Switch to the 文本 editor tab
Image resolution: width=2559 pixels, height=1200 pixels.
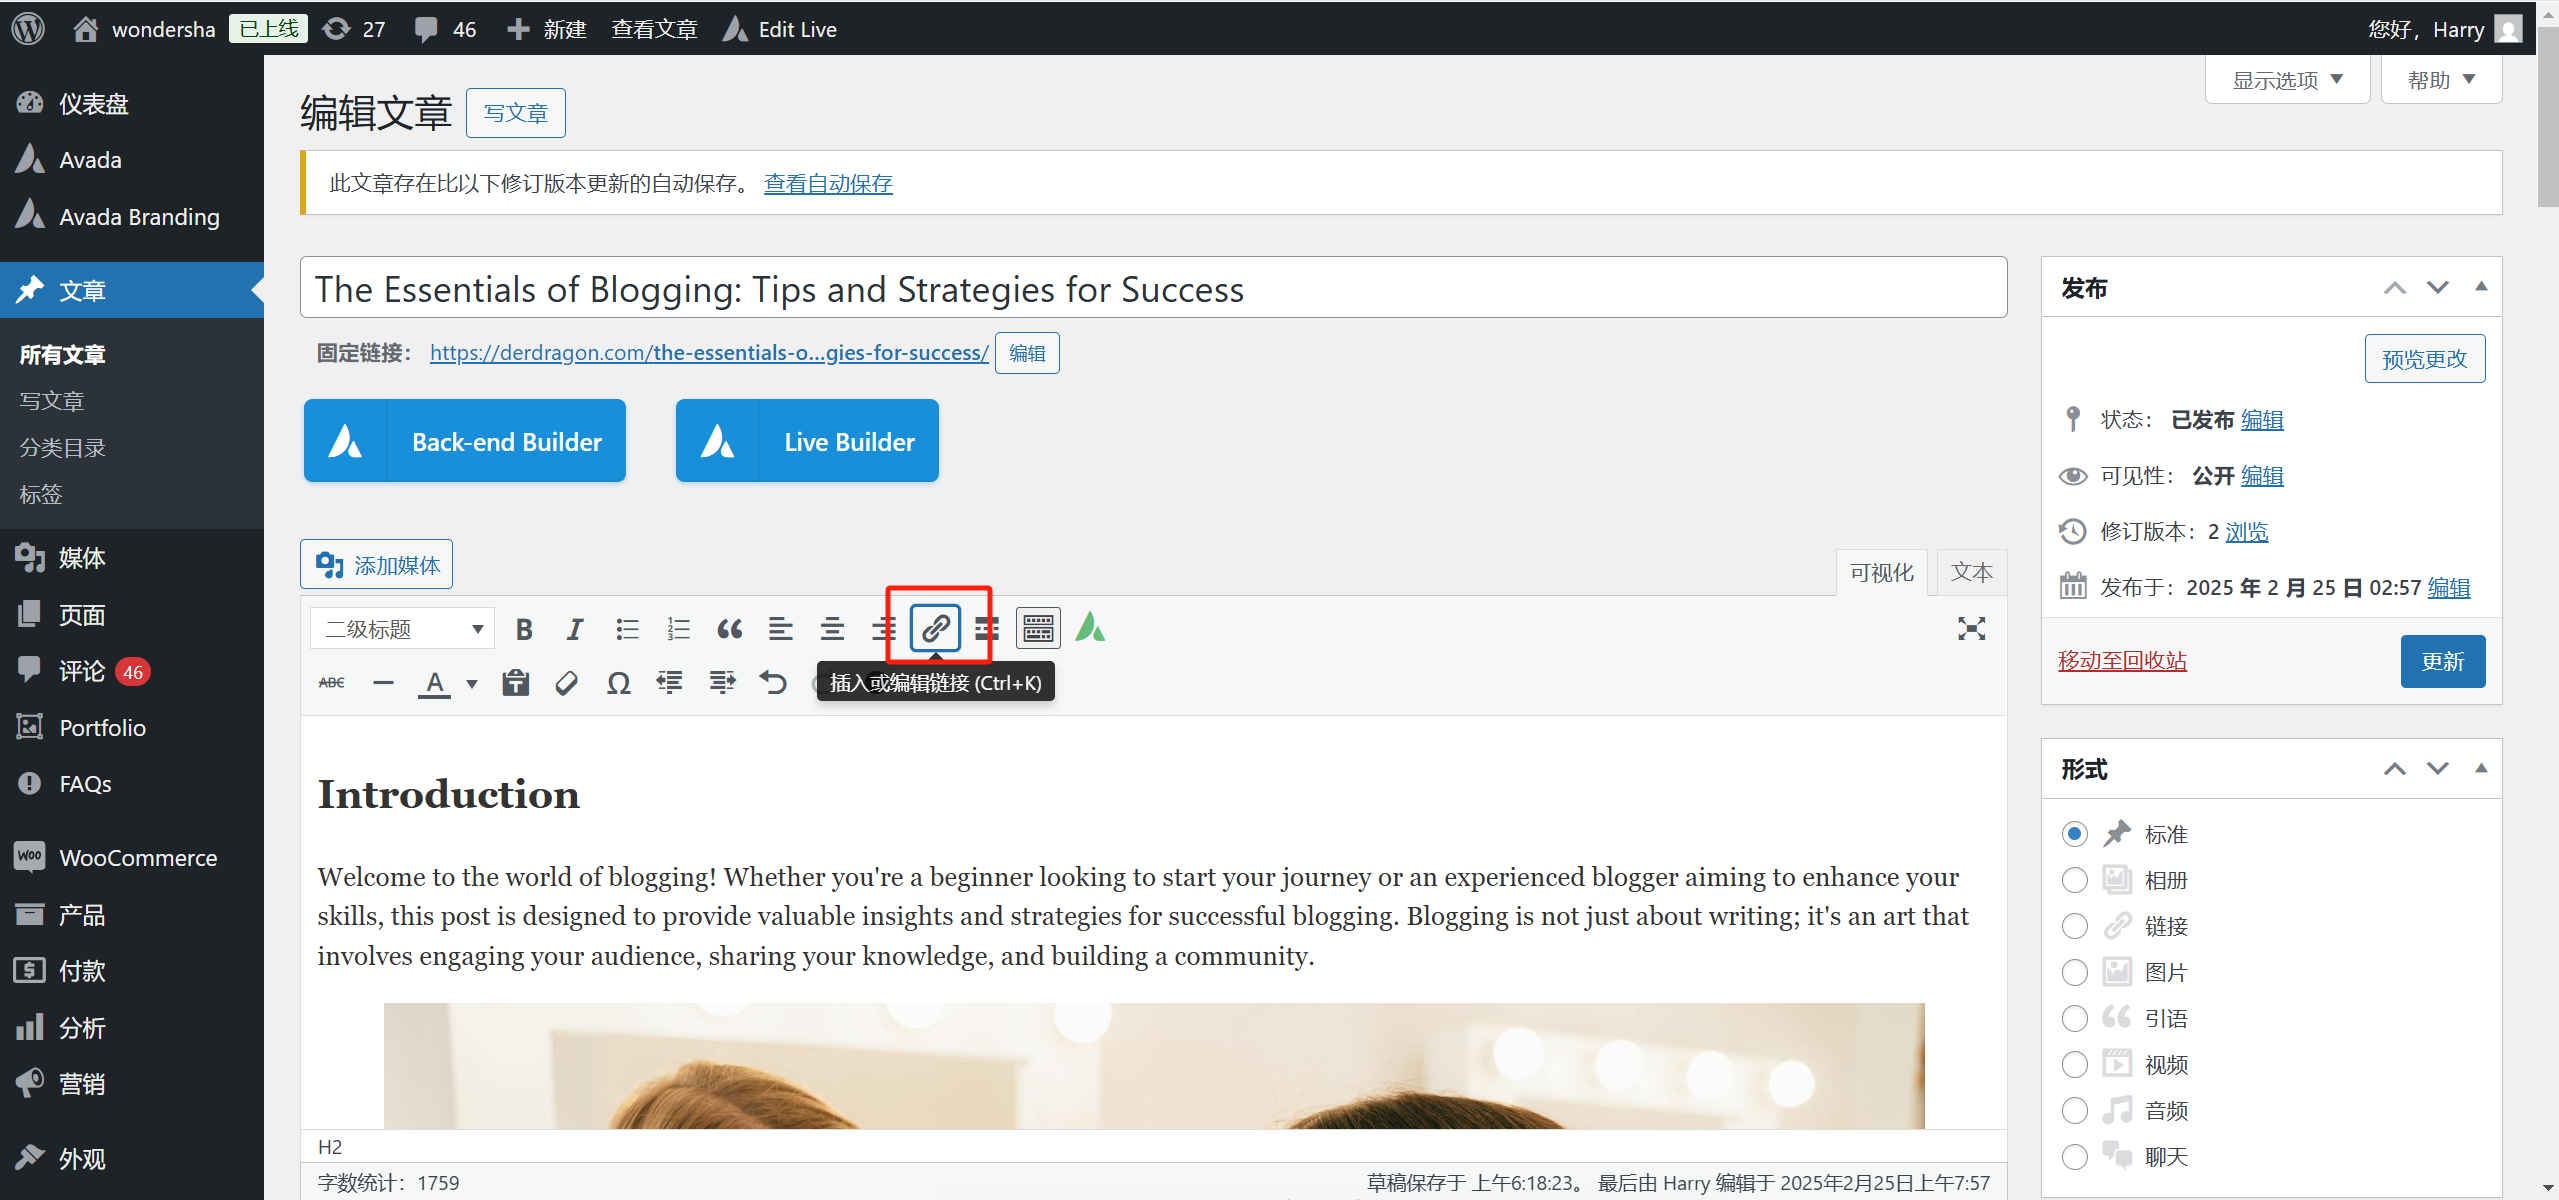click(1969, 572)
